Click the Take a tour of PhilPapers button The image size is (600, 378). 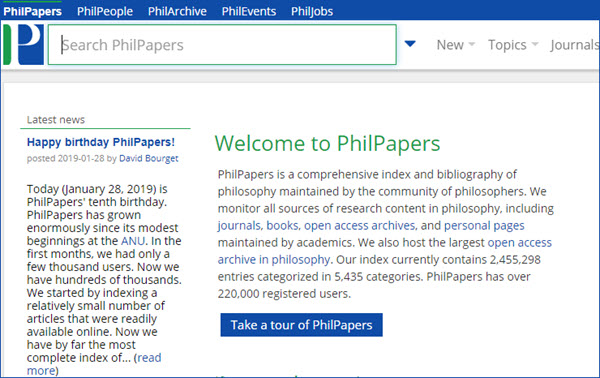301,325
